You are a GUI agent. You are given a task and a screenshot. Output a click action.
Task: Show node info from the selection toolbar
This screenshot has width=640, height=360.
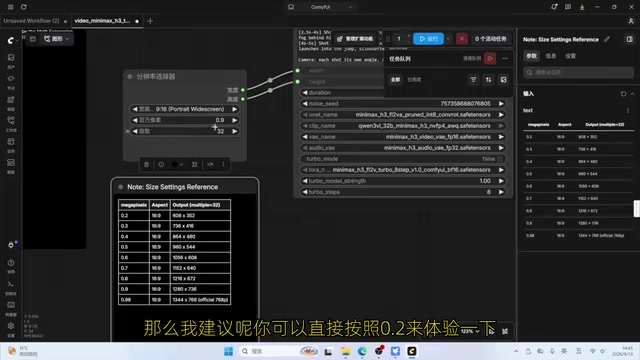click(161, 164)
